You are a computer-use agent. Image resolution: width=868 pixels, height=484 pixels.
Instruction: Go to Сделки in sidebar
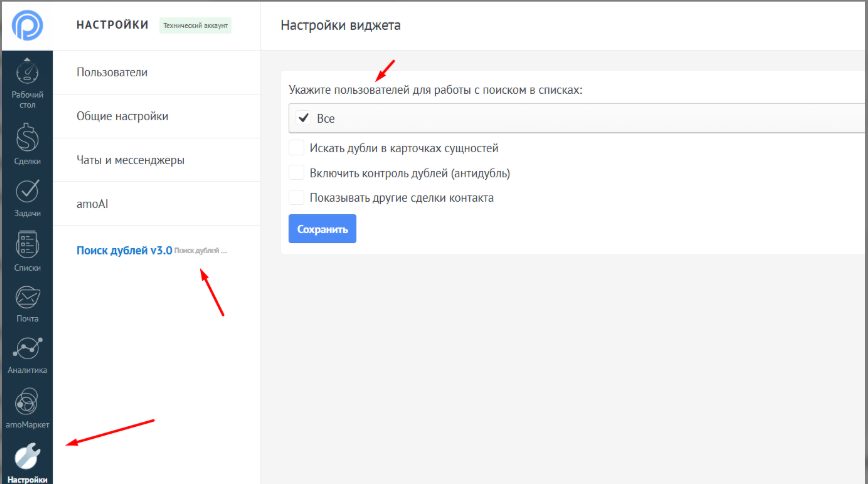pyautogui.click(x=28, y=139)
